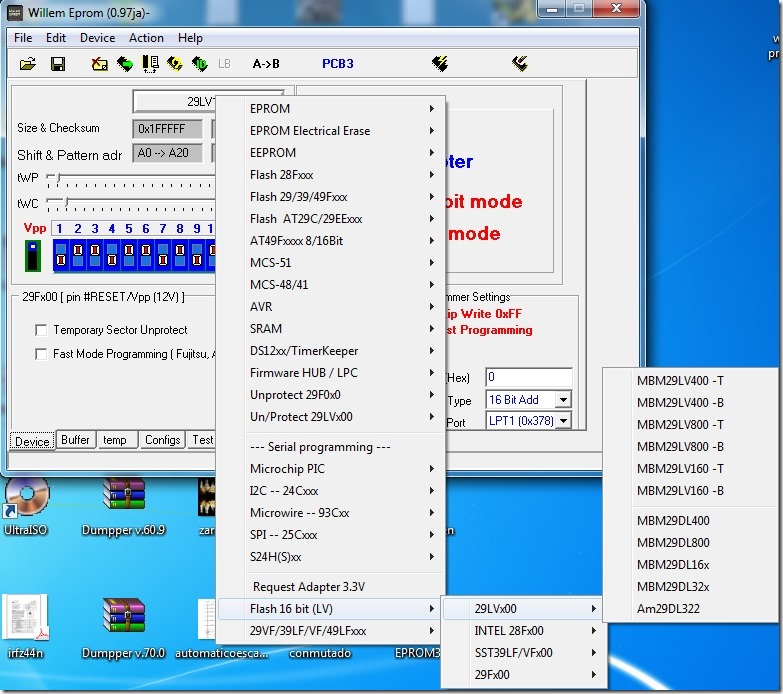Click the PCB3 toolbar button
The height and width of the screenshot is (694, 783).
(338, 64)
